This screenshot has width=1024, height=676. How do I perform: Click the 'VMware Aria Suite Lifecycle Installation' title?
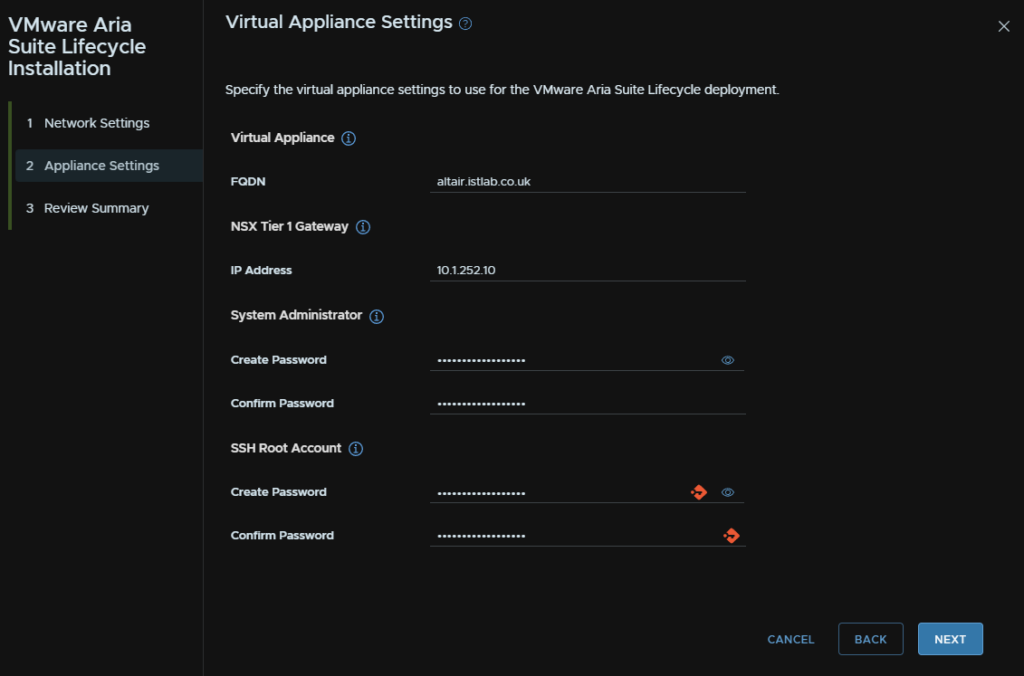76,46
